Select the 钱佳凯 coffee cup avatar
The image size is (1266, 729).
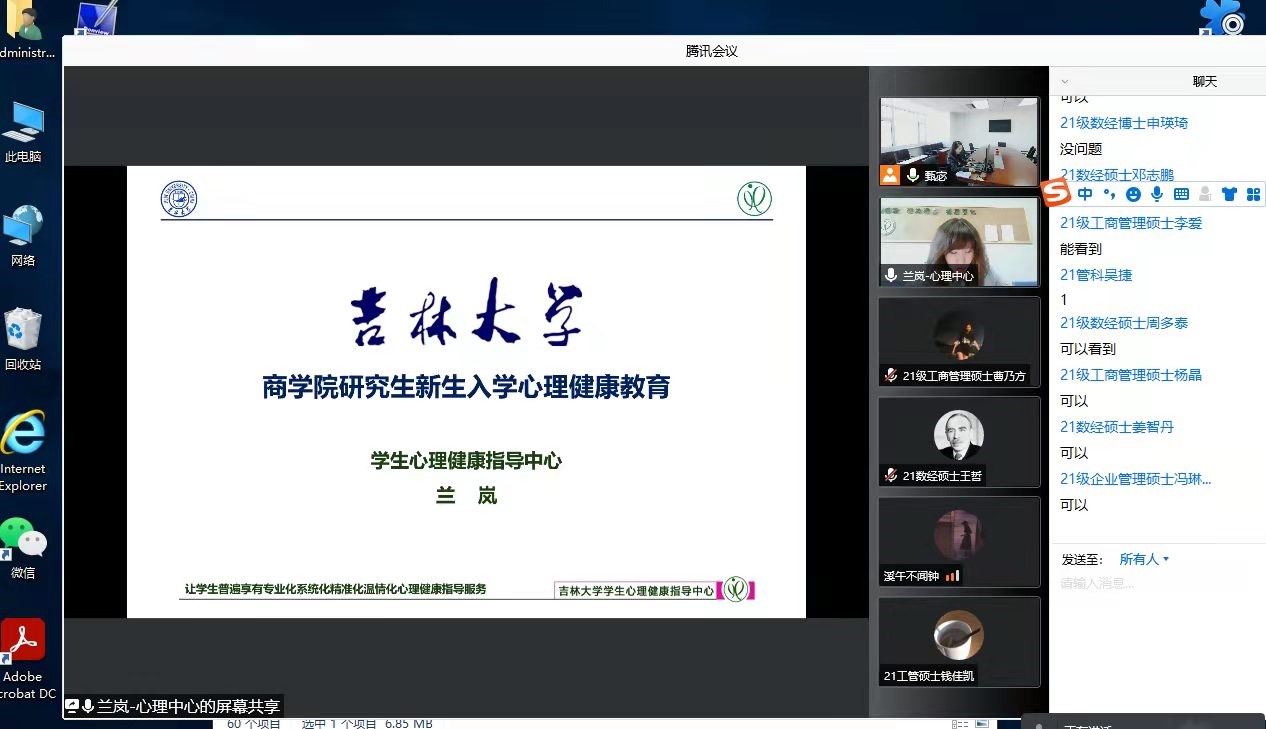[x=959, y=635]
